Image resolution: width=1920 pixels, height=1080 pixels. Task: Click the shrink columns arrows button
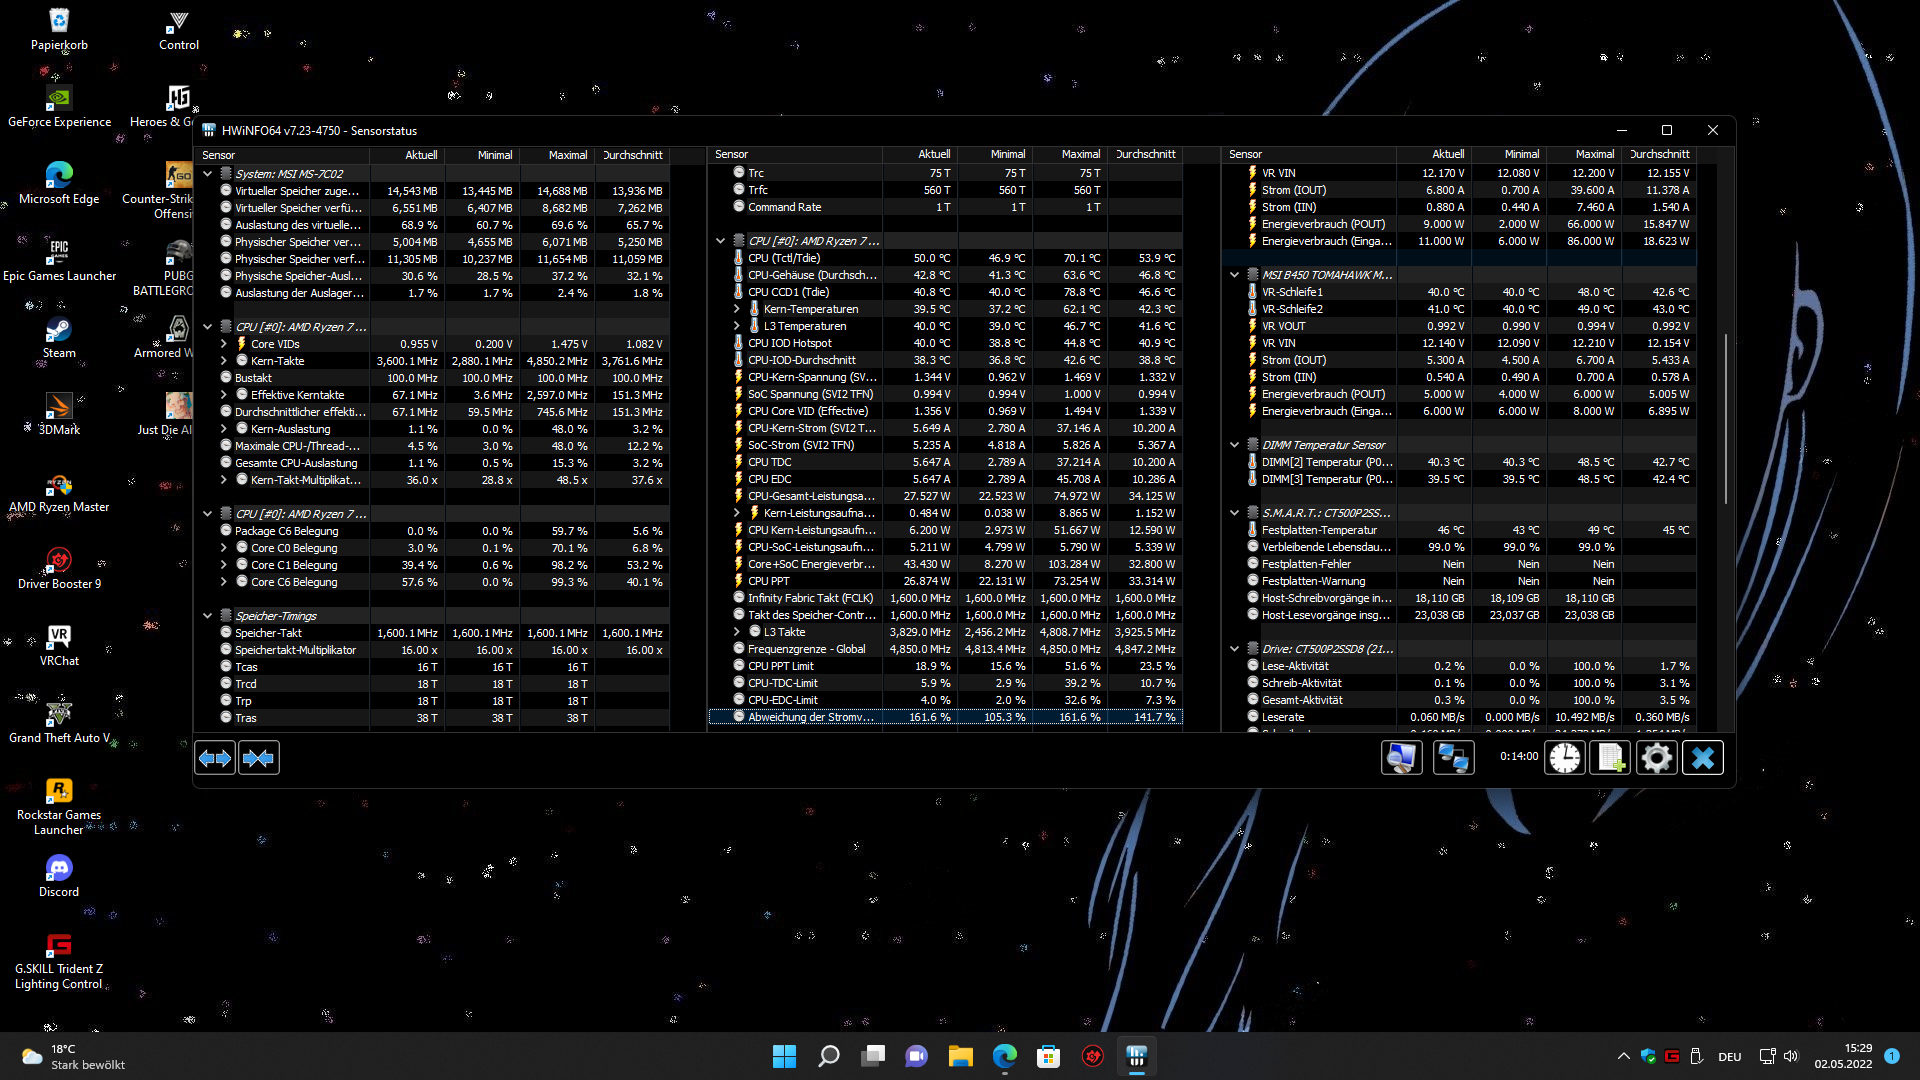click(258, 759)
